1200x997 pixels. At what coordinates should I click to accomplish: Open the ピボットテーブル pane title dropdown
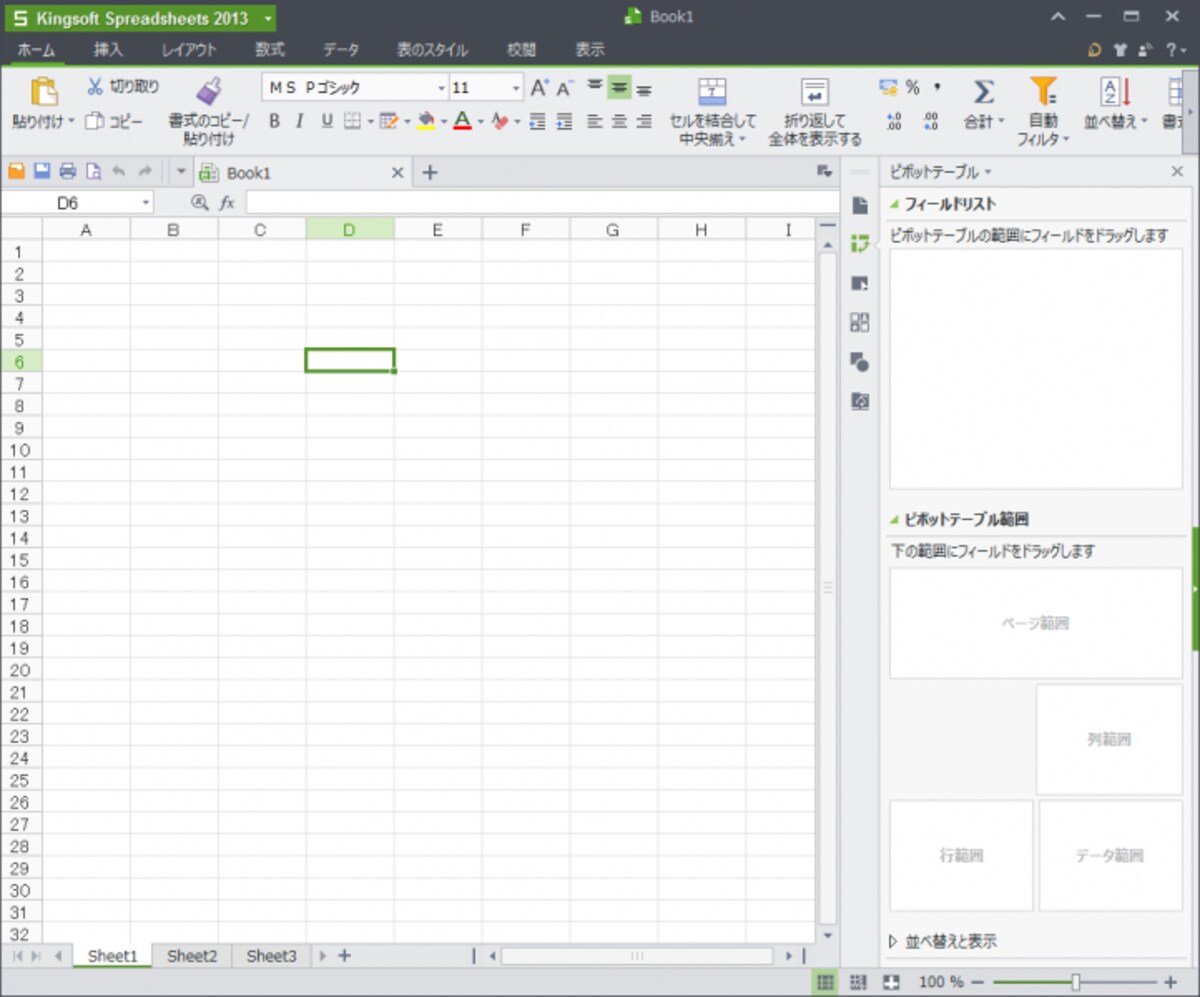[988, 172]
